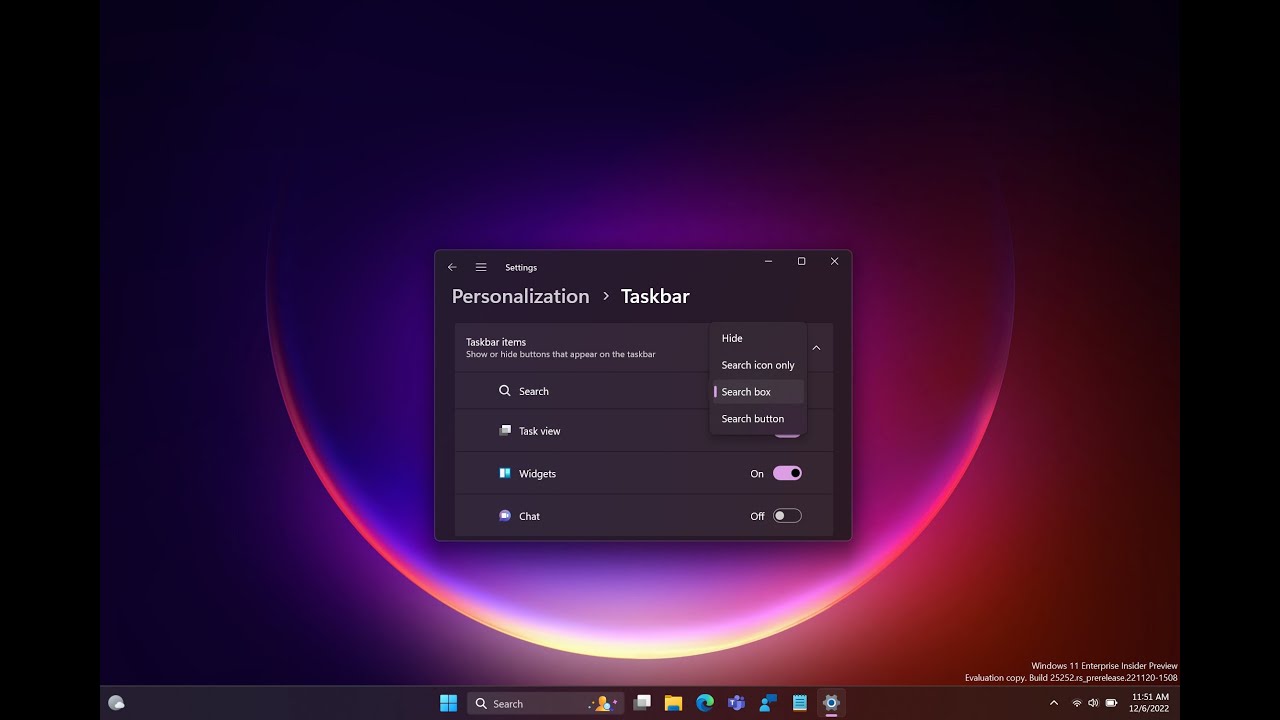Click the Widgets row label
1280x720 pixels.
click(537, 473)
